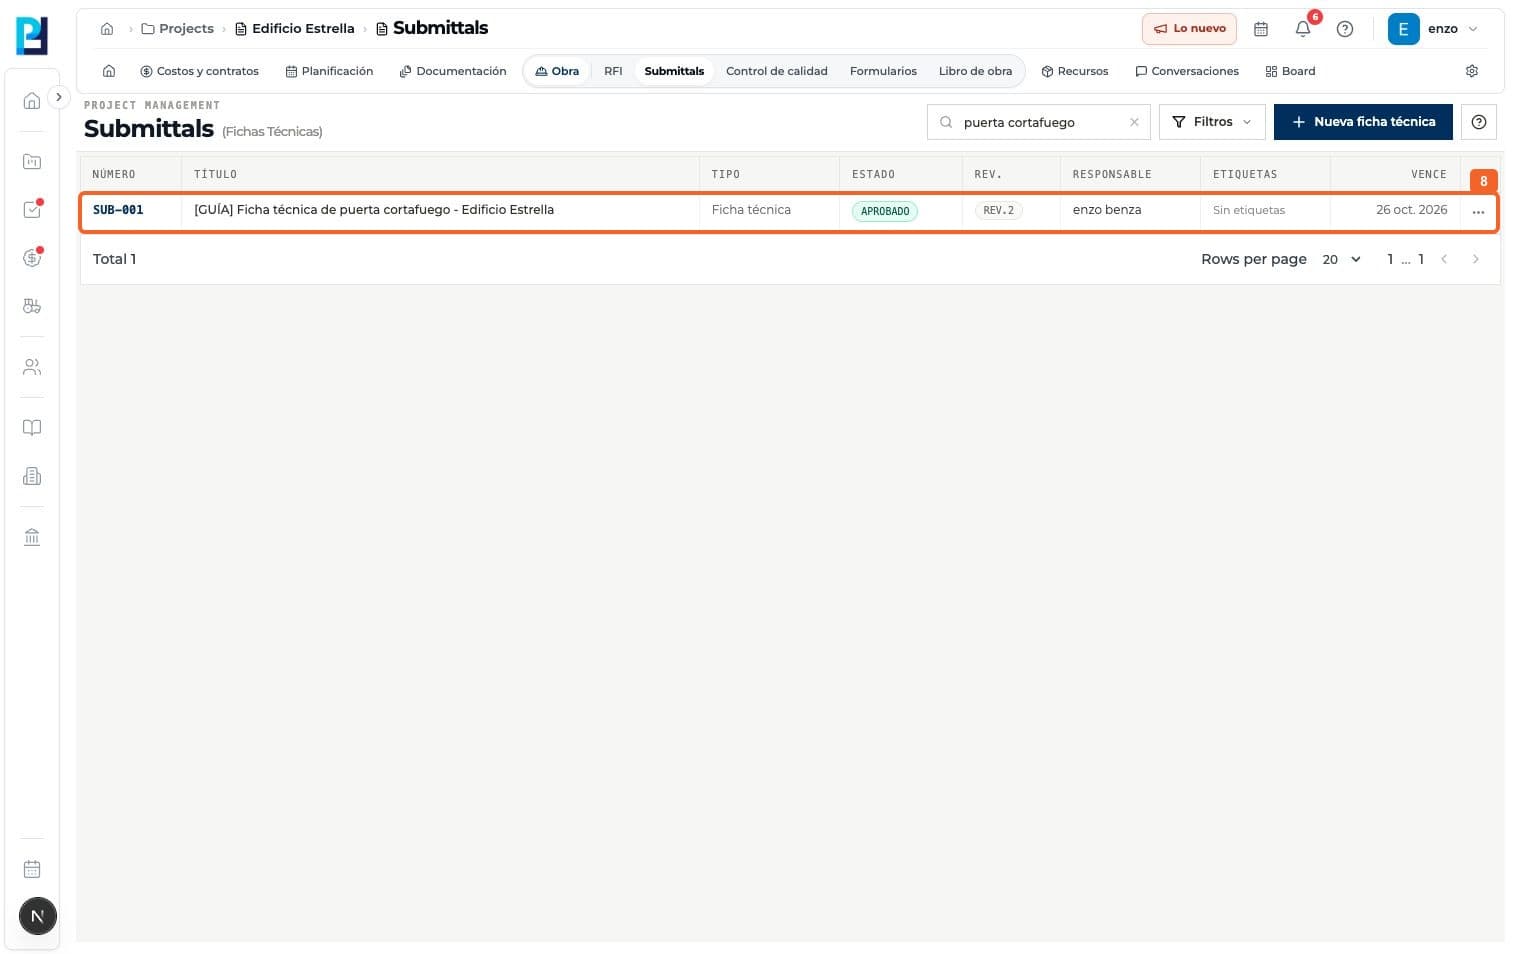Open the calendar icon in the top bar

pos(1261,29)
